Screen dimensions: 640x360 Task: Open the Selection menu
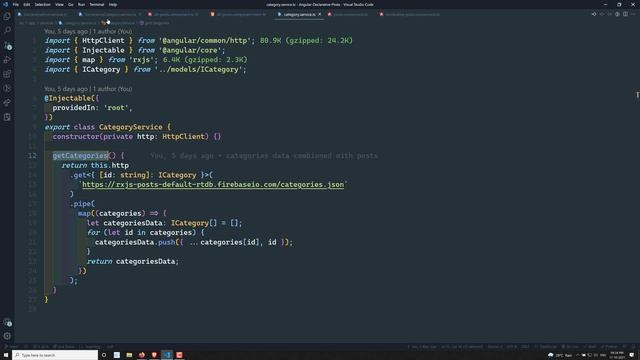tap(42, 4)
